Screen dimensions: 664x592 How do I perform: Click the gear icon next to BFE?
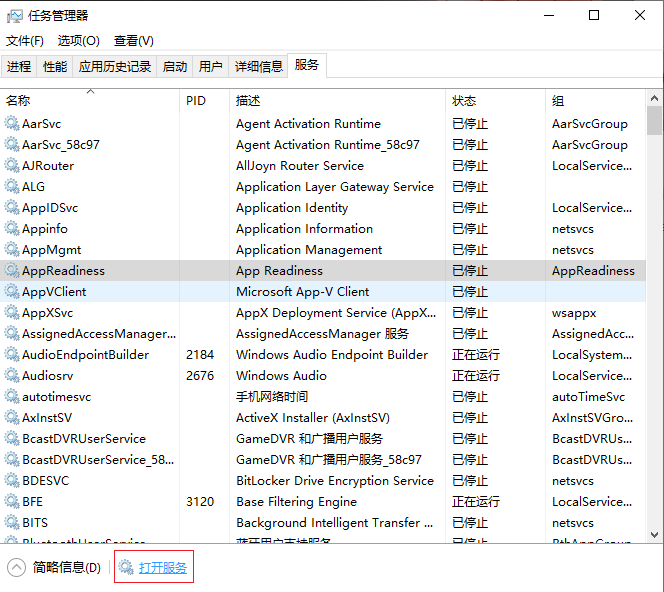(12, 502)
